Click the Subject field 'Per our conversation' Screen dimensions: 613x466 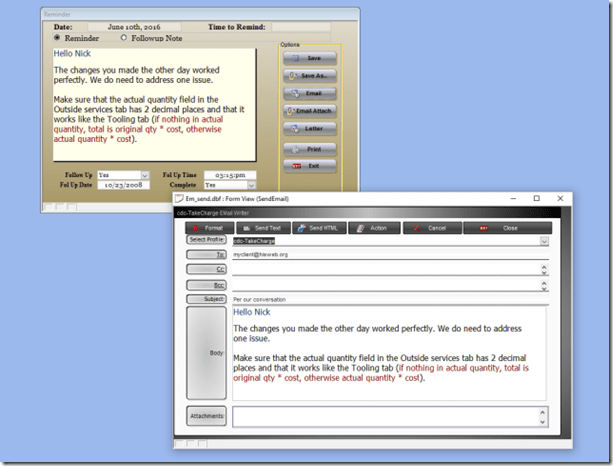pos(390,299)
